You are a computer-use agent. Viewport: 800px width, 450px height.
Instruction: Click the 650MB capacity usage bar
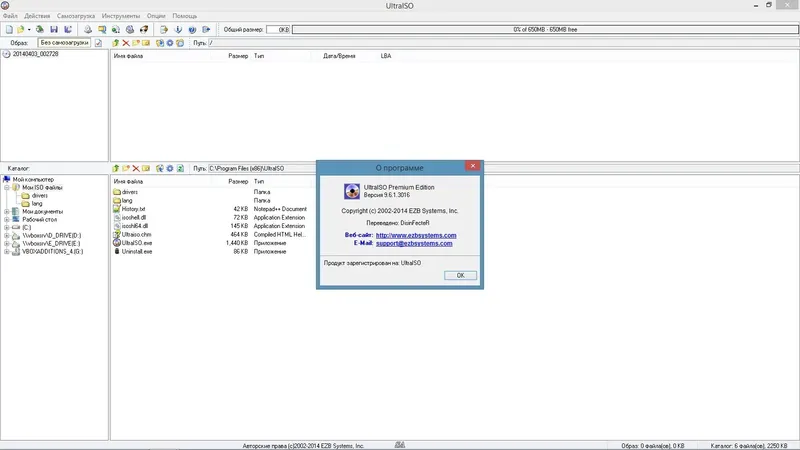click(545, 30)
